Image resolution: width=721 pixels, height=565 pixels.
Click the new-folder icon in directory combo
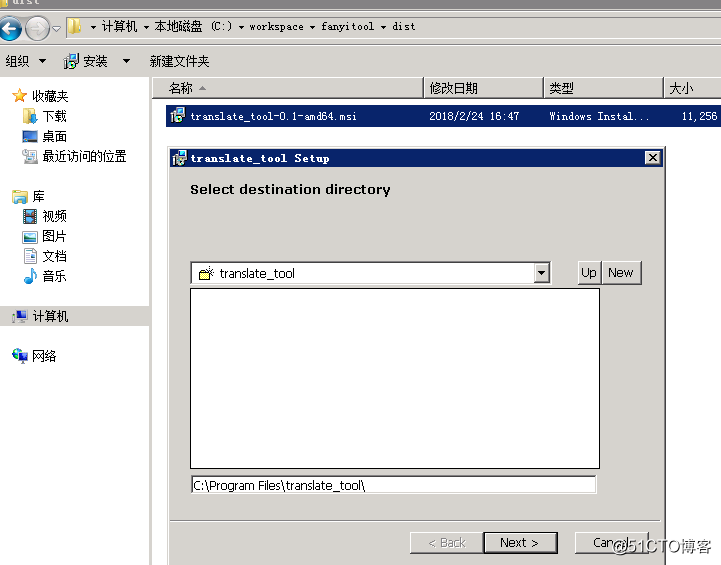click(206, 273)
